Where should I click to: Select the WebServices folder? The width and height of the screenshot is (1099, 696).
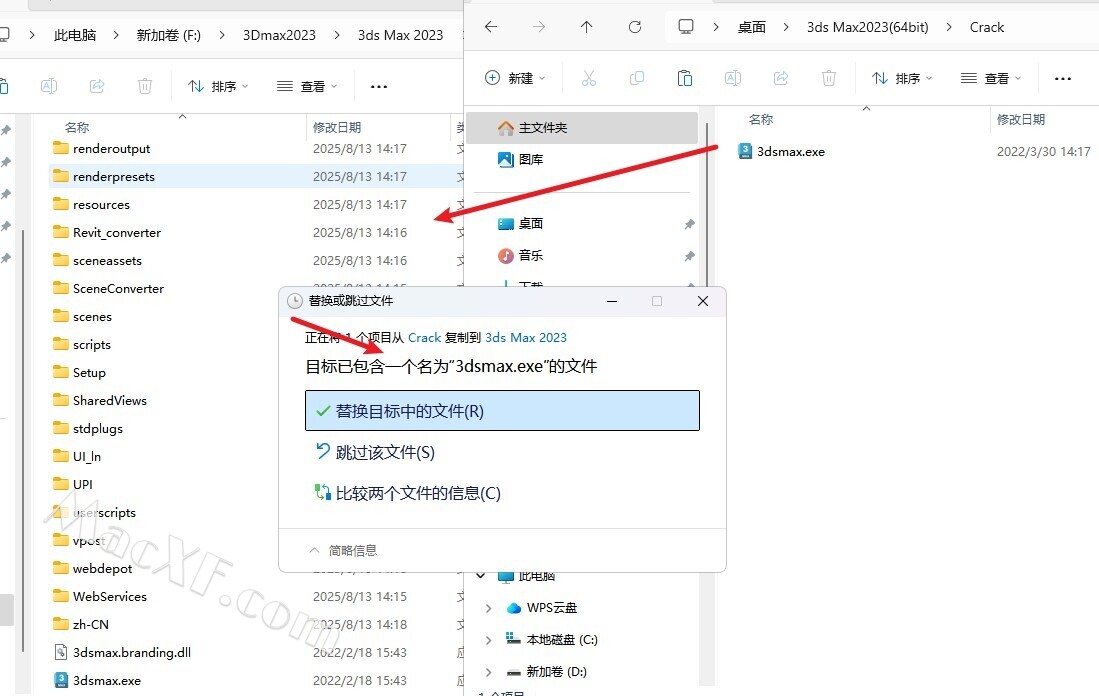coord(100,596)
